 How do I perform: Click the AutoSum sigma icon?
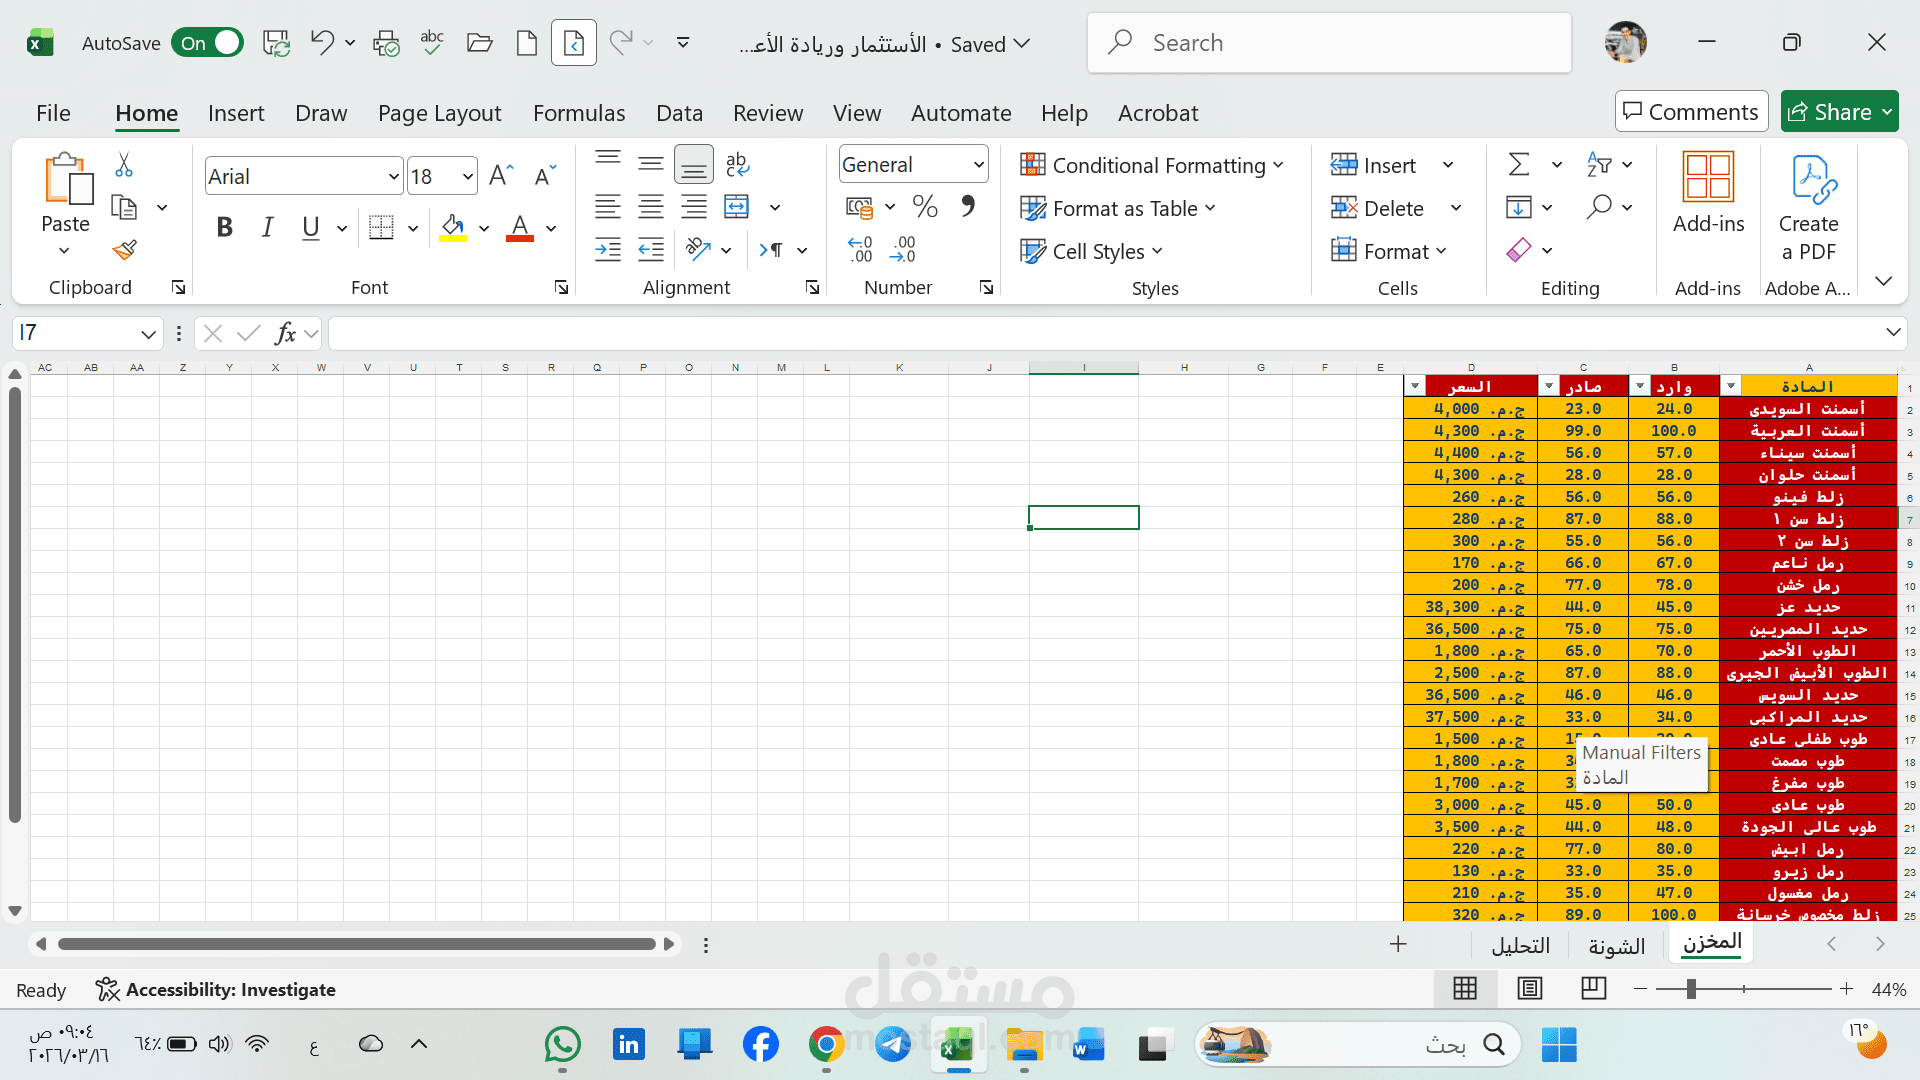tap(1519, 164)
